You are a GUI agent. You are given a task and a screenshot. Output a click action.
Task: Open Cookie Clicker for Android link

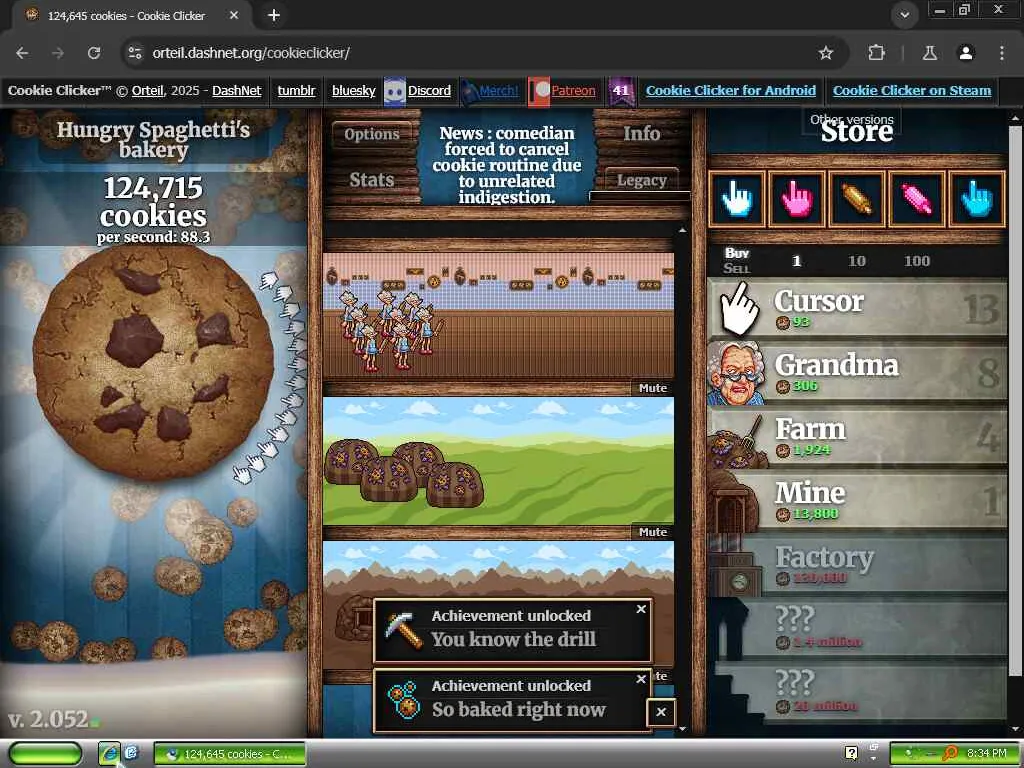[731, 91]
